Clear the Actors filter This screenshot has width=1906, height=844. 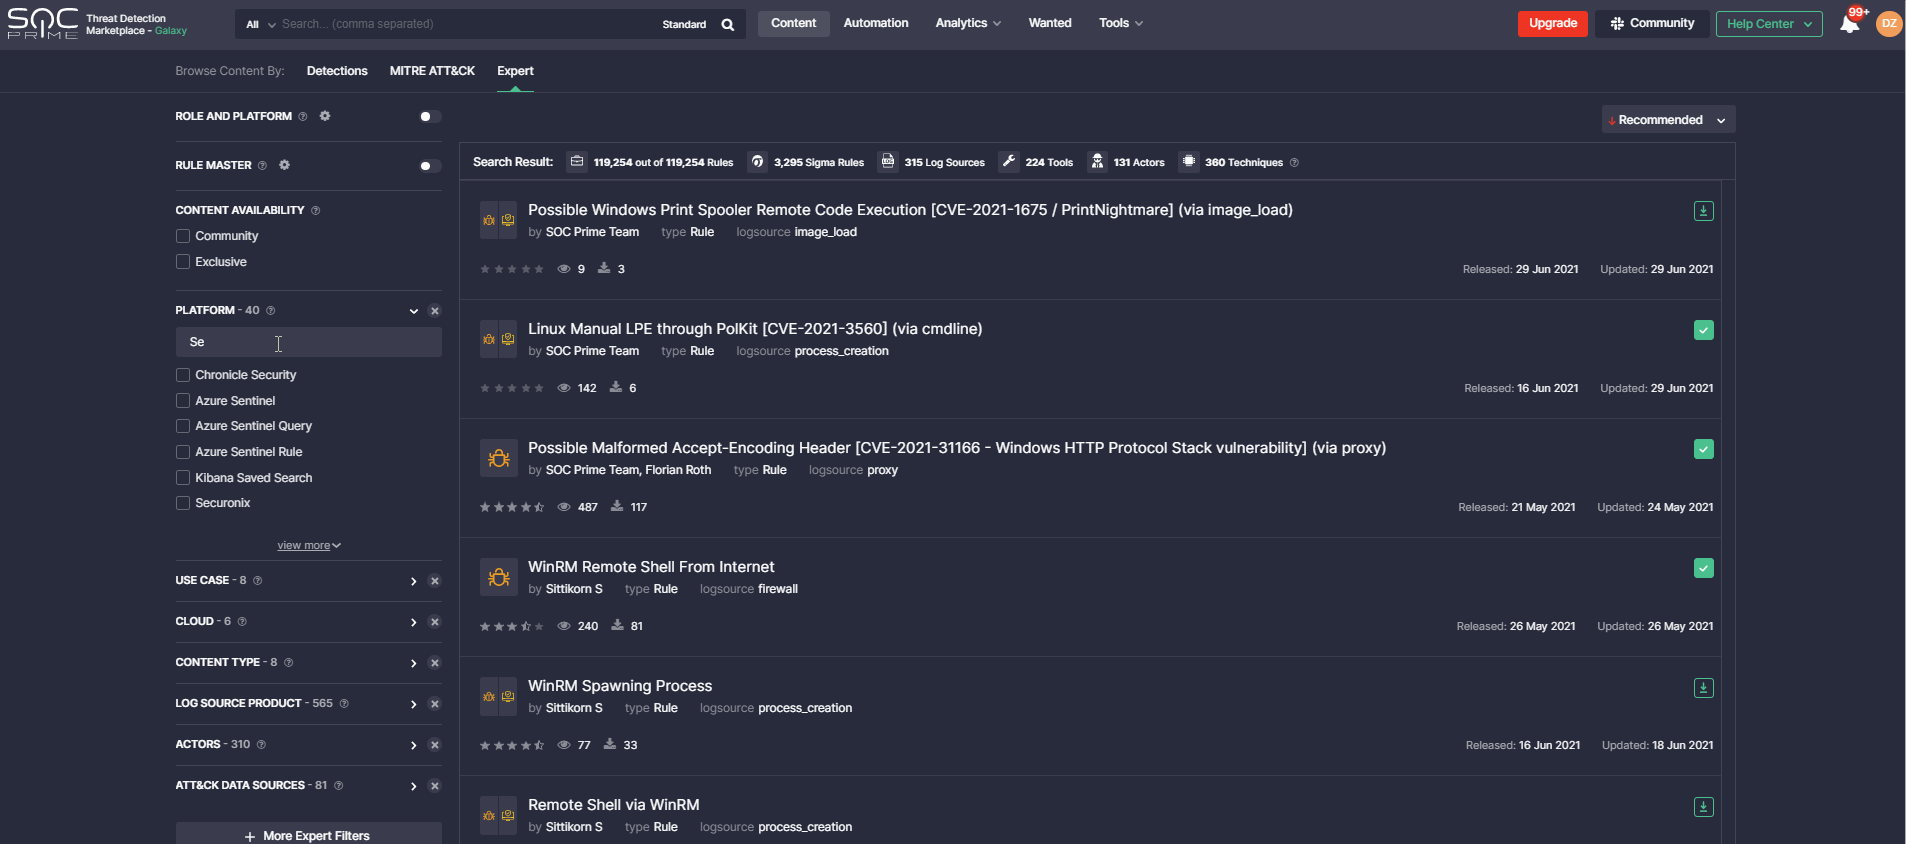(x=435, y=745)
